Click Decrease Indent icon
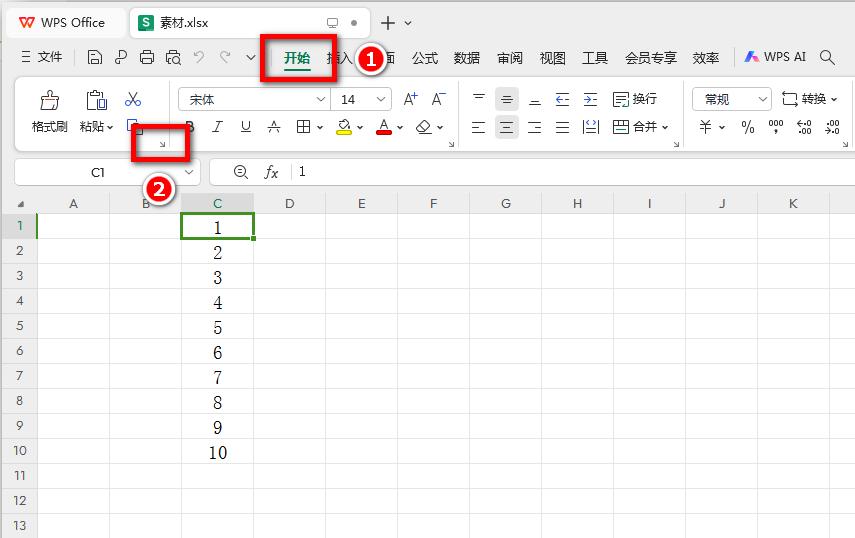This screenshot has width=855, height=538. [562, 99]
